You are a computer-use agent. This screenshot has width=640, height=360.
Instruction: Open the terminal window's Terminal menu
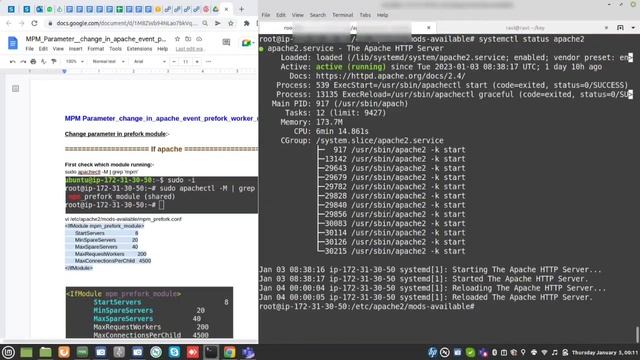(x=342, y=15)
